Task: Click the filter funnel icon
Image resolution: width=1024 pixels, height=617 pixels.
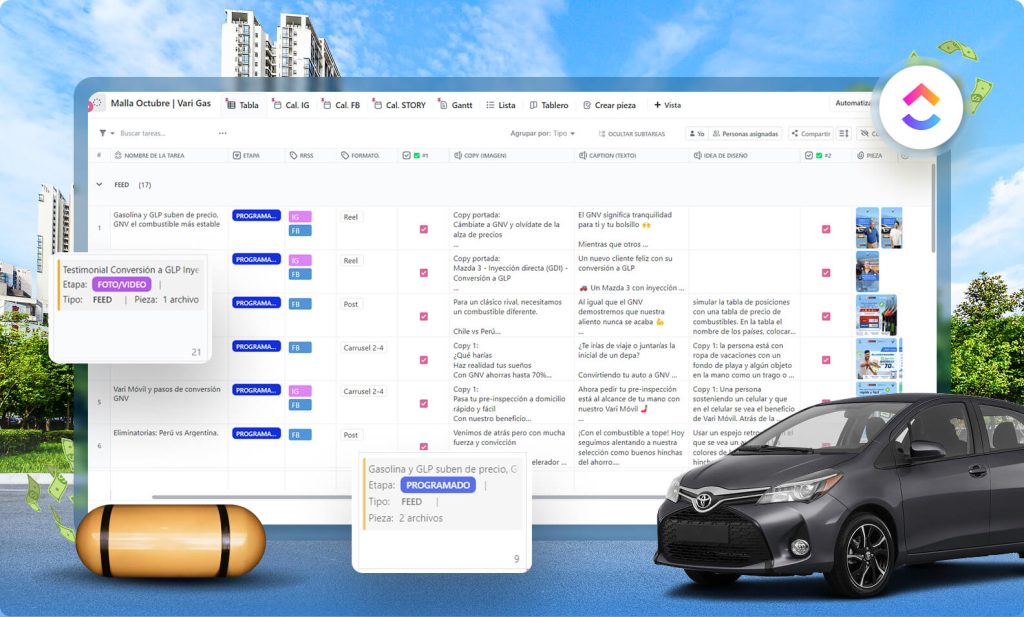Action: click(103, 133)
